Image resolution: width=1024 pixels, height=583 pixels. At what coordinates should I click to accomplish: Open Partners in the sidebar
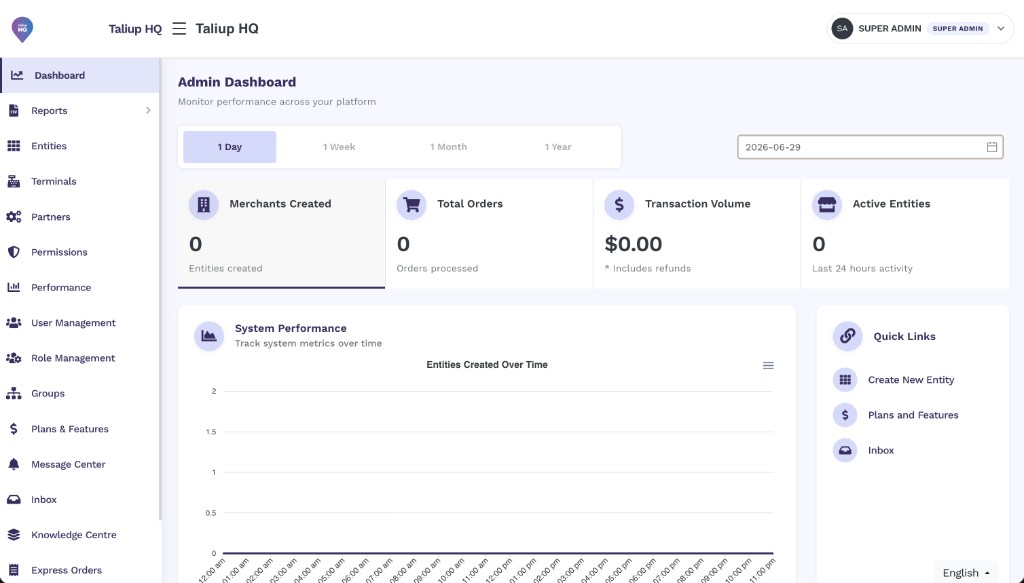[80, 216]
